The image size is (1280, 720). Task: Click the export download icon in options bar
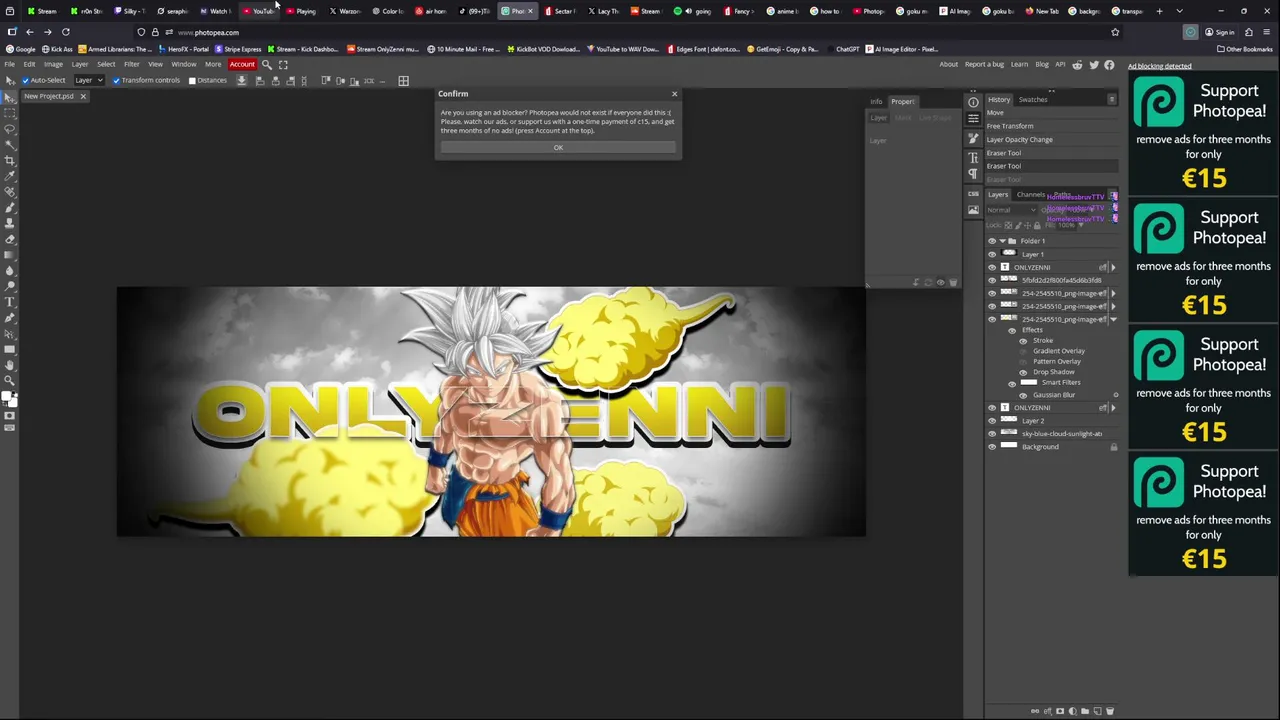[241, 80]
